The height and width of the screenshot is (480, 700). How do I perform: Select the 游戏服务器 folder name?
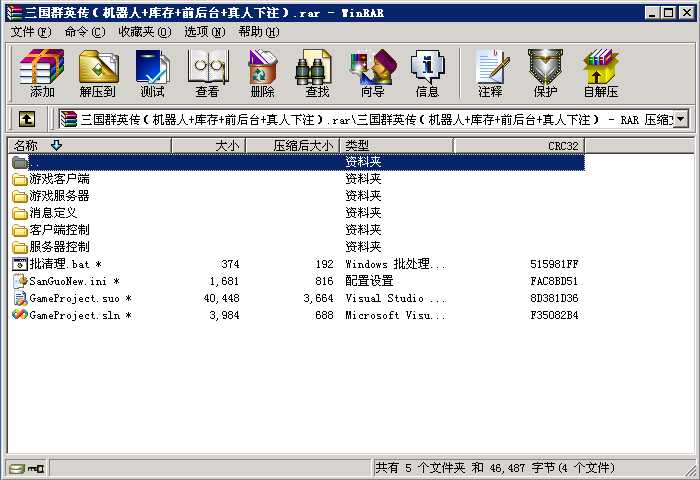coord(59,196)
